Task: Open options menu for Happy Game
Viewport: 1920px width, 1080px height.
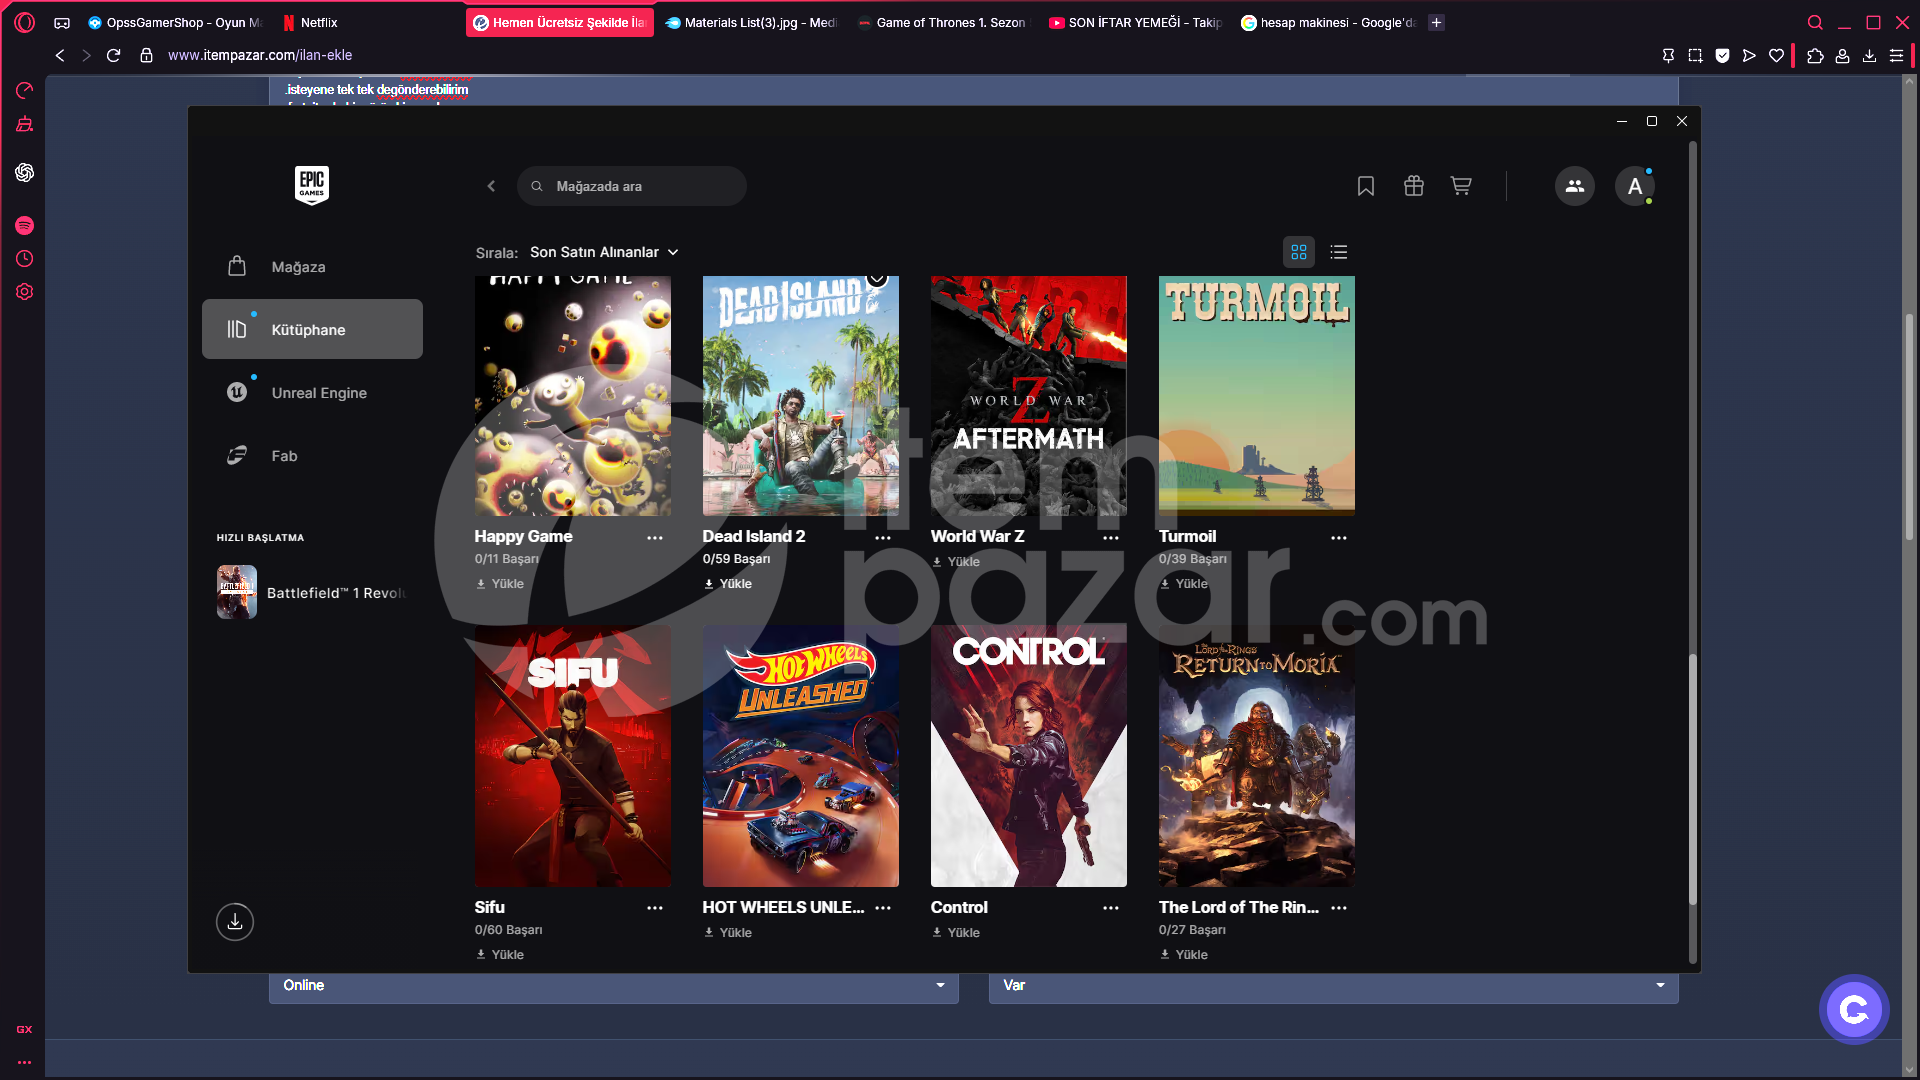Action: click(655, 538)
